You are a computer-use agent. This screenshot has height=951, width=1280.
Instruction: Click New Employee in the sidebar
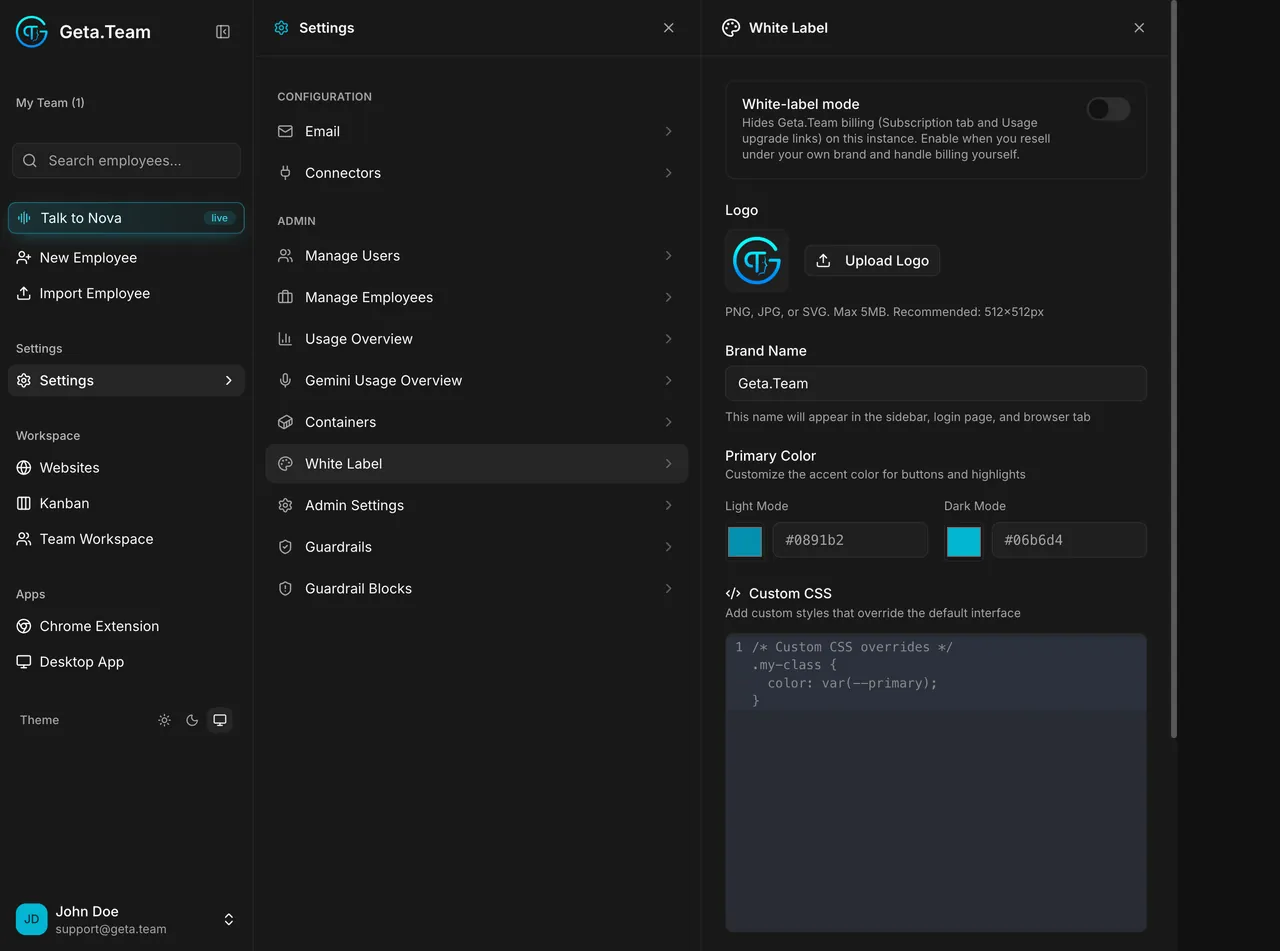pos(126,258)
